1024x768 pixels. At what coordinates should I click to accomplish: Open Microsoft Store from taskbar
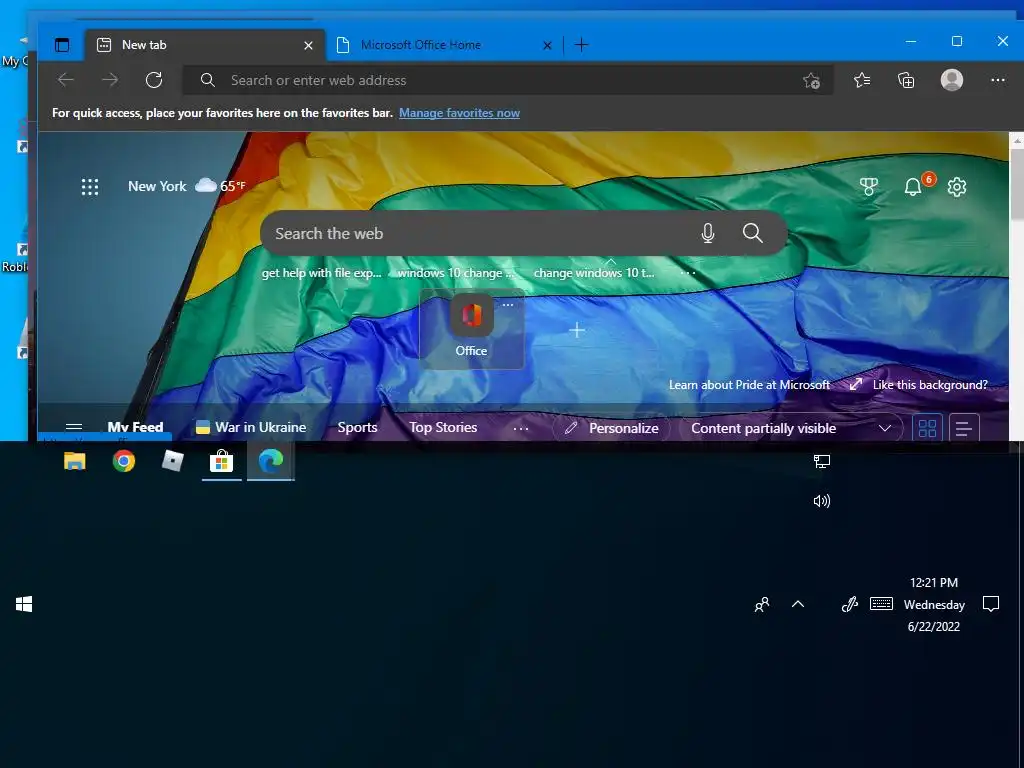click(x=221, y=462)
